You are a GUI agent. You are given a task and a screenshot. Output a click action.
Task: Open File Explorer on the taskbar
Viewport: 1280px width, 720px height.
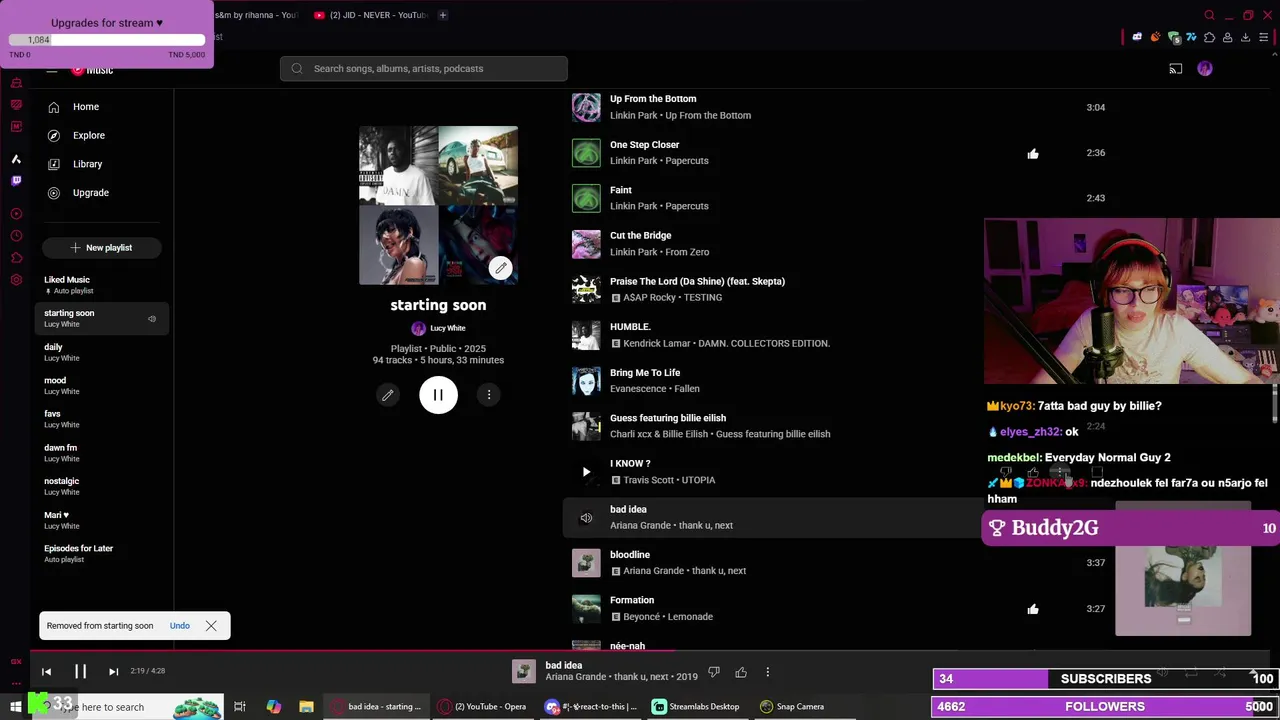[x=306, y=707]
